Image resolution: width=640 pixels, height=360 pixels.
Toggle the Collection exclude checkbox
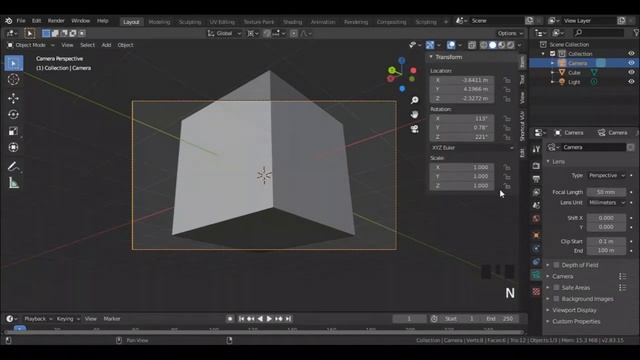[553, 53]
